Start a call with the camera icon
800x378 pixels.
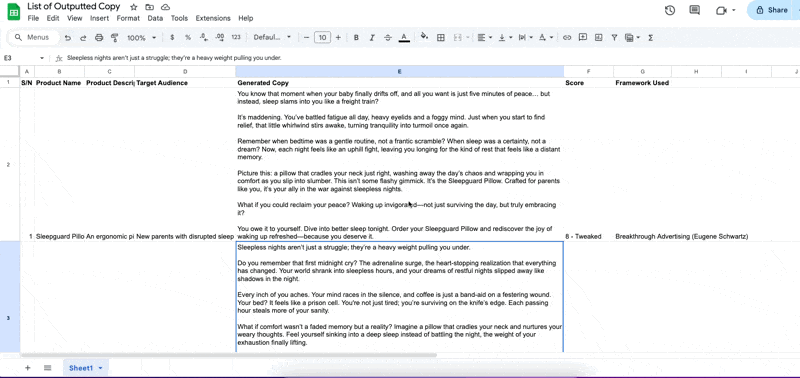[721, 10]
